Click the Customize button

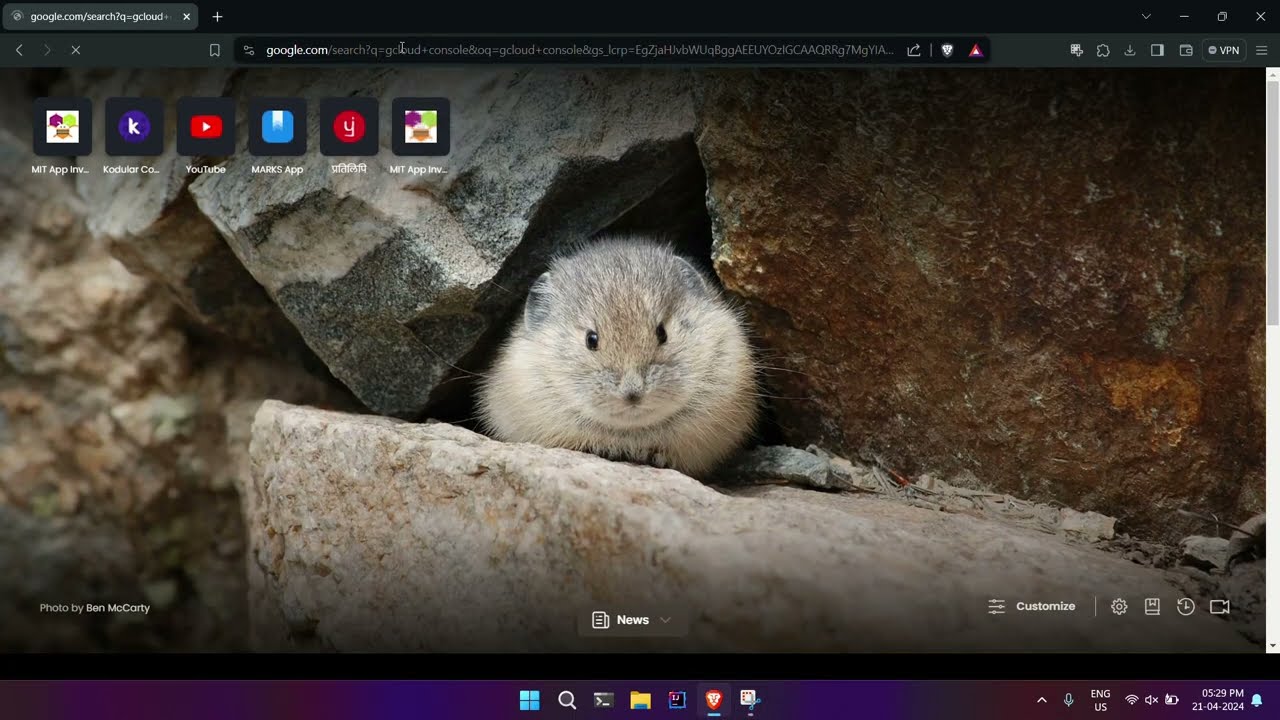pos(1032,607)
